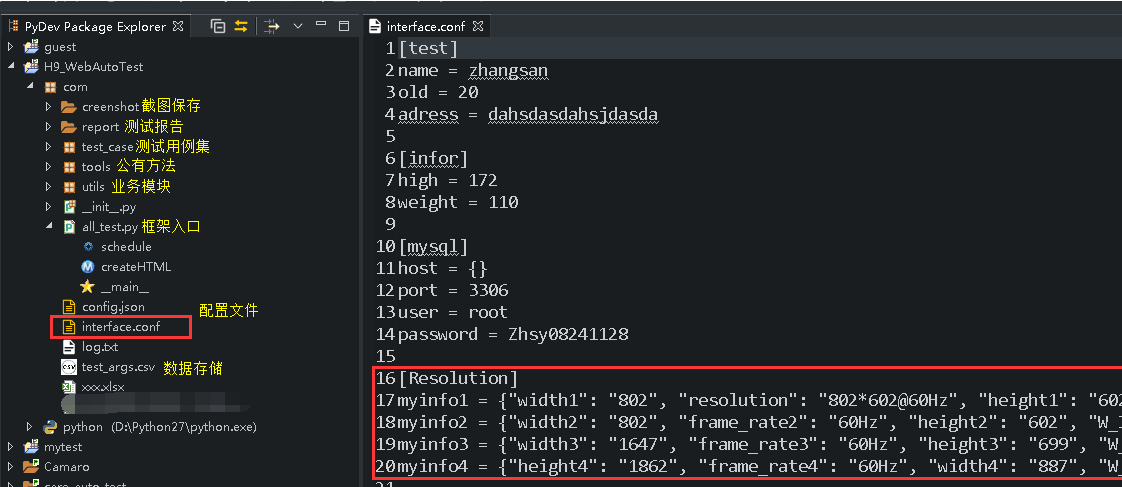Expand the guest project
The width and height of the screenshot is (1122, 487).
pos(11,46)
